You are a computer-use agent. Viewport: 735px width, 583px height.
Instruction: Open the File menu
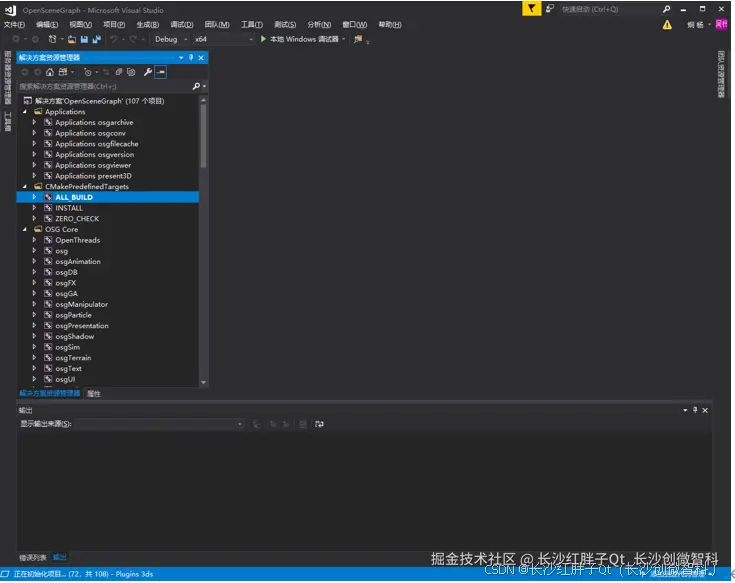tap(14, 25)
